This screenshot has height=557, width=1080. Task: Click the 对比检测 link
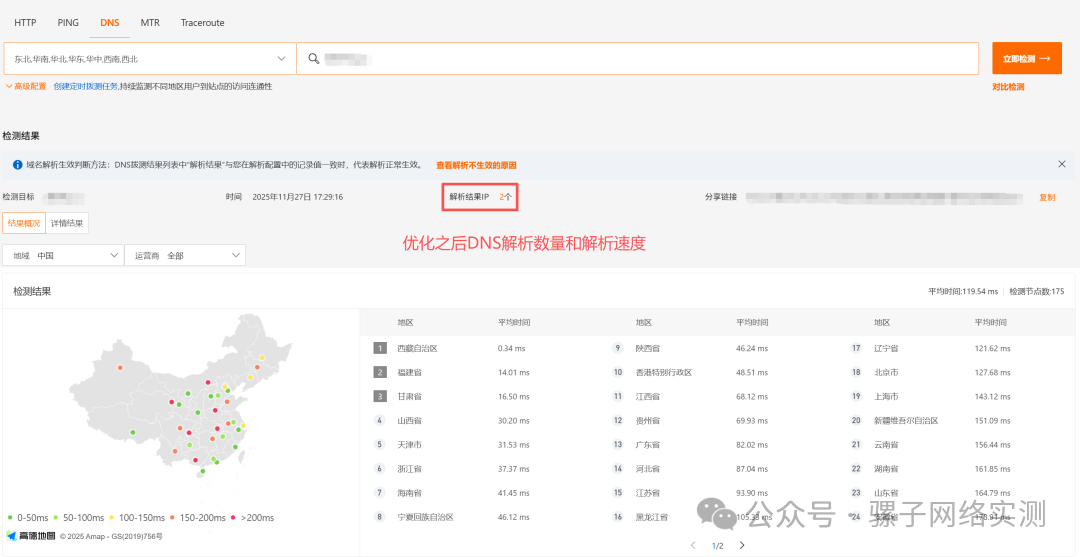(x=1008, y=87)
